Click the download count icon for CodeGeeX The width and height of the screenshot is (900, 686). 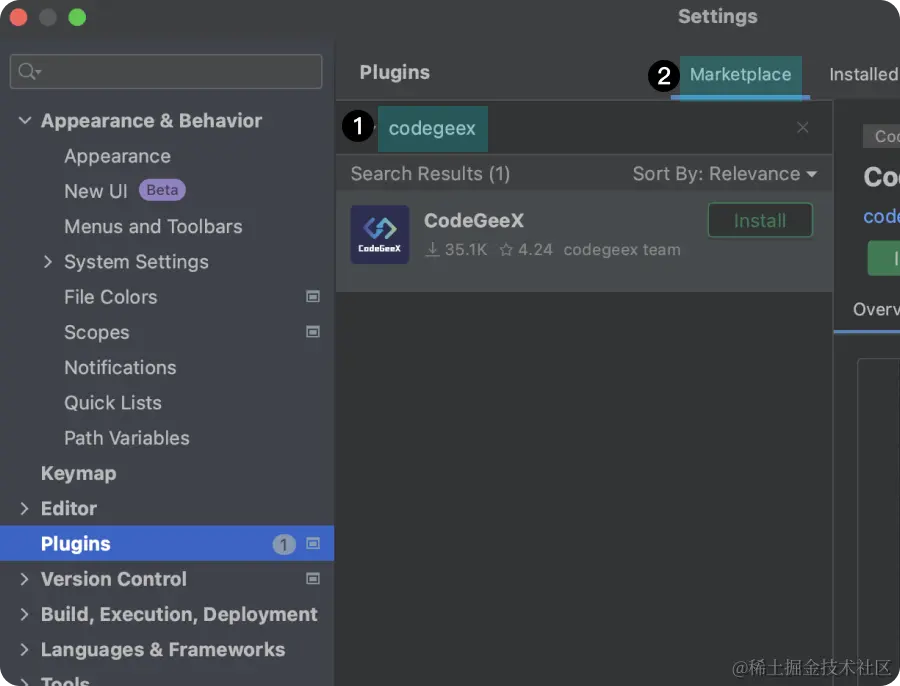pyautogui.click(x=433, y=250)
